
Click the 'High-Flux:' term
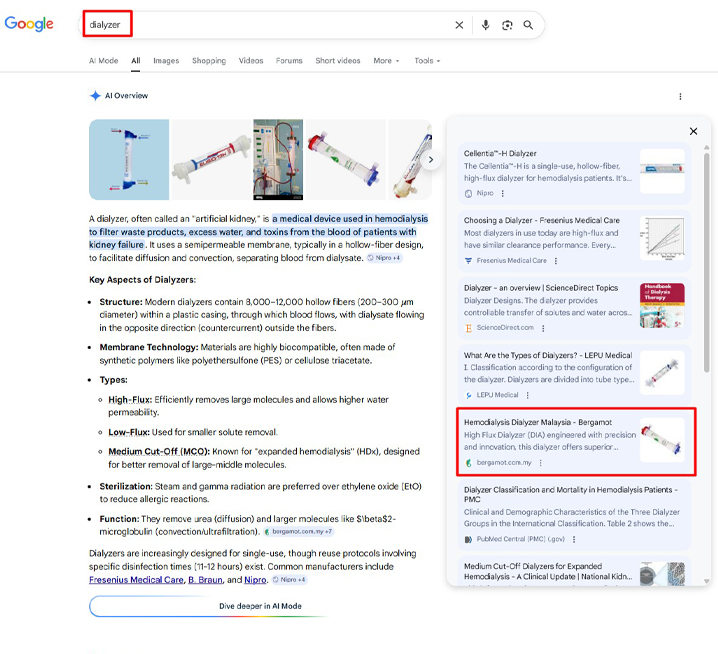click(130, 400)
